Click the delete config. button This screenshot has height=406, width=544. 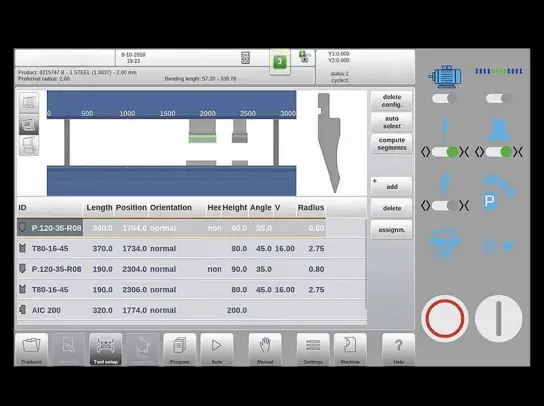pos(392,101)
